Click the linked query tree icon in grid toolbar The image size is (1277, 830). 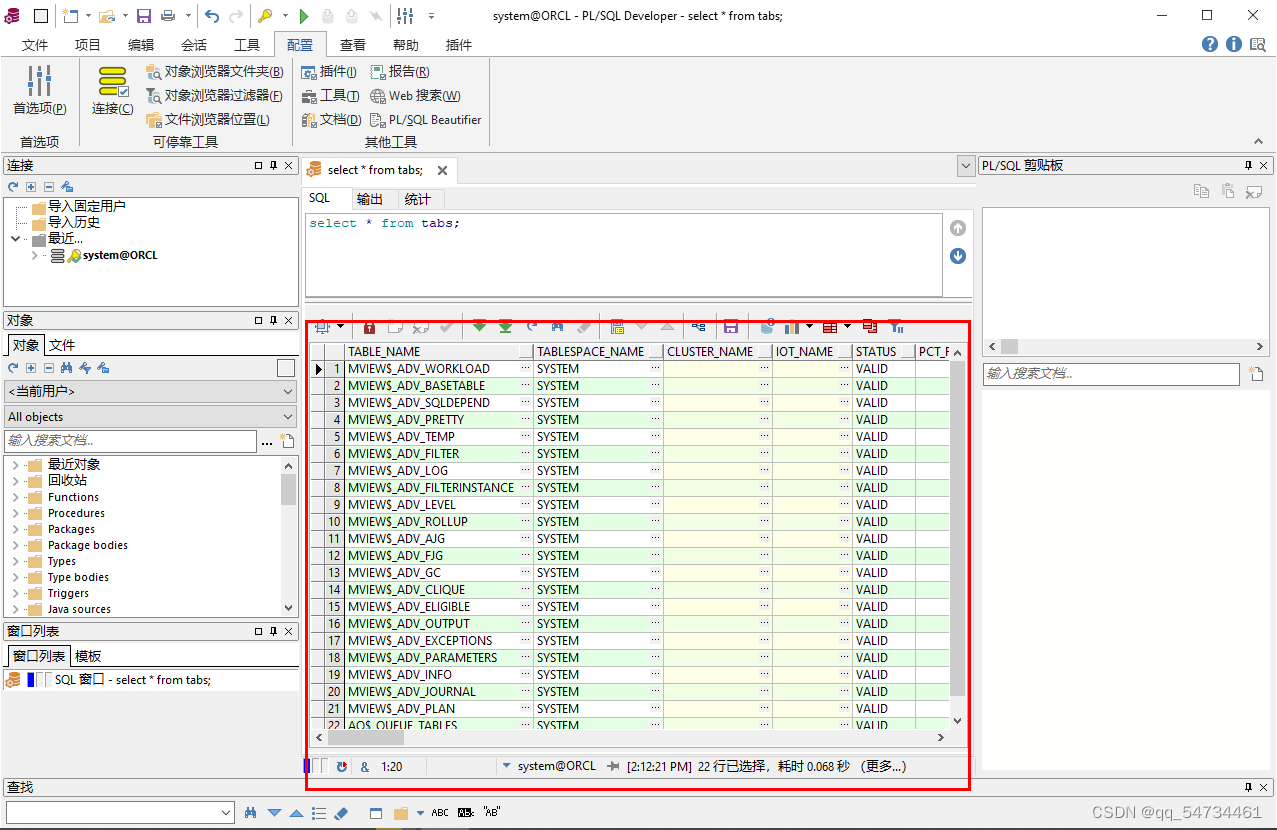coord(699,327)
